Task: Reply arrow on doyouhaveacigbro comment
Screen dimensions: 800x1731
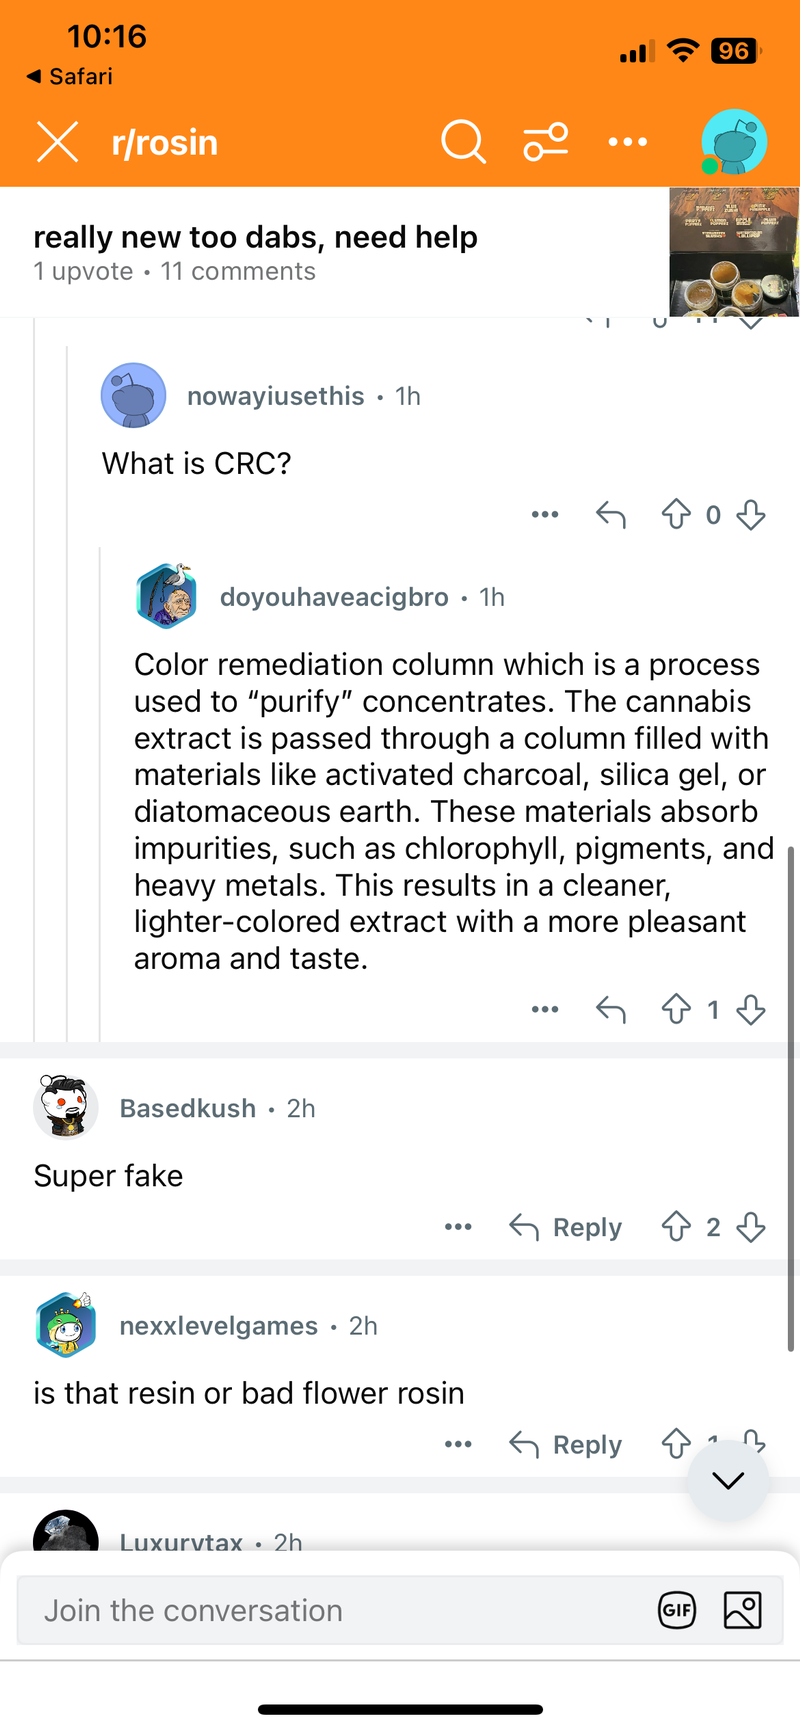Action: [x=611, y=1010]
